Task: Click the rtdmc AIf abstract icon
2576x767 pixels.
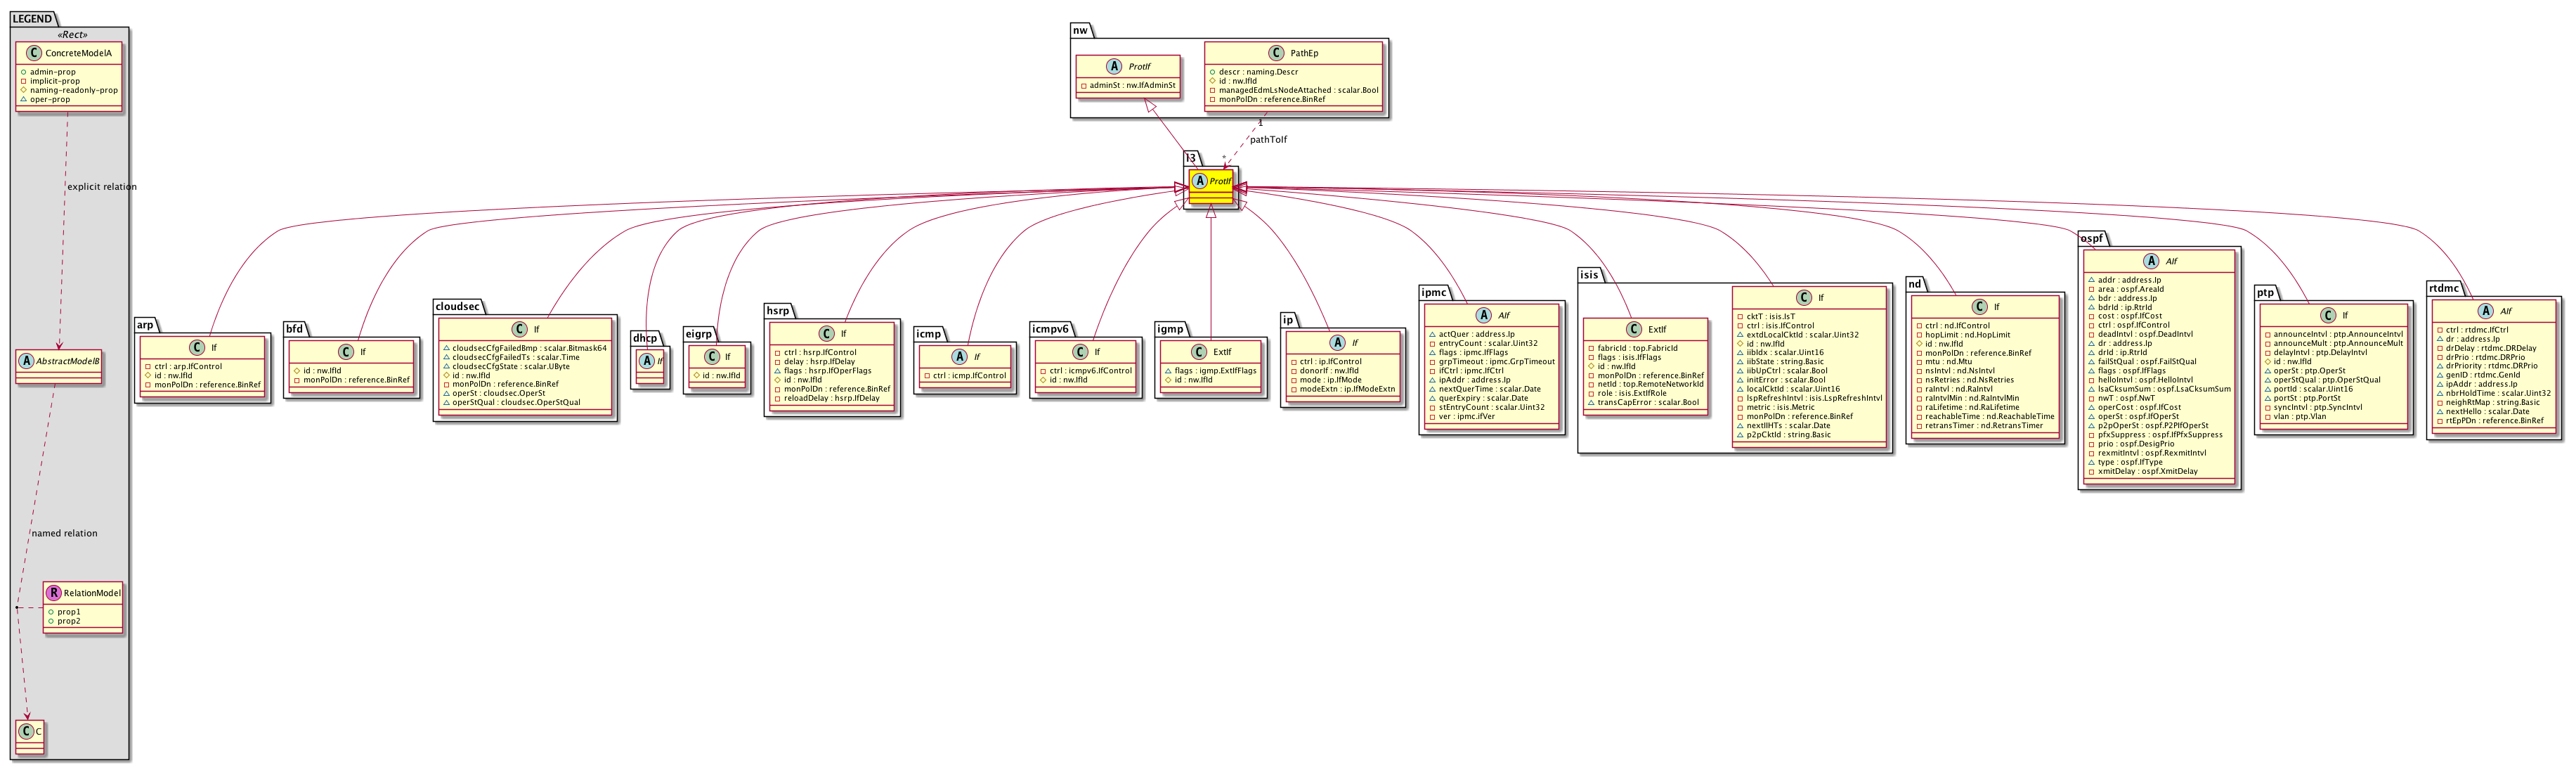Action: click(2485, 311)
